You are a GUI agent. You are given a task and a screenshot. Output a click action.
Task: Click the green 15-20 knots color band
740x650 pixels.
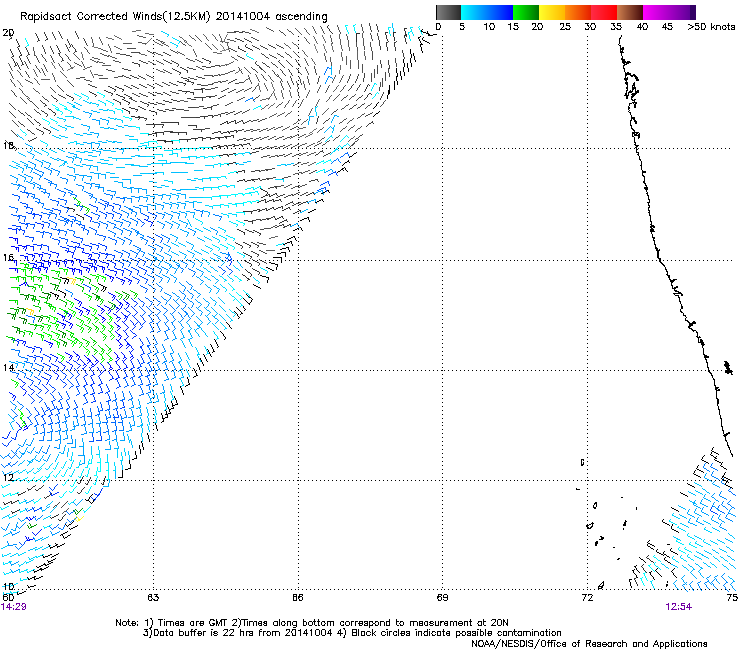pos(526,12)
